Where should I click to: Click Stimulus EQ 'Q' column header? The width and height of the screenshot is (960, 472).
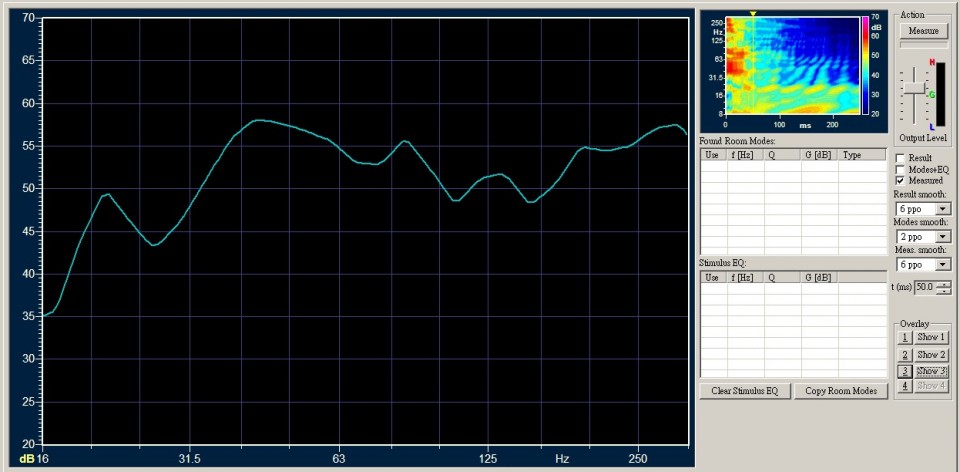pyautogui.click(x=783, y=277)
